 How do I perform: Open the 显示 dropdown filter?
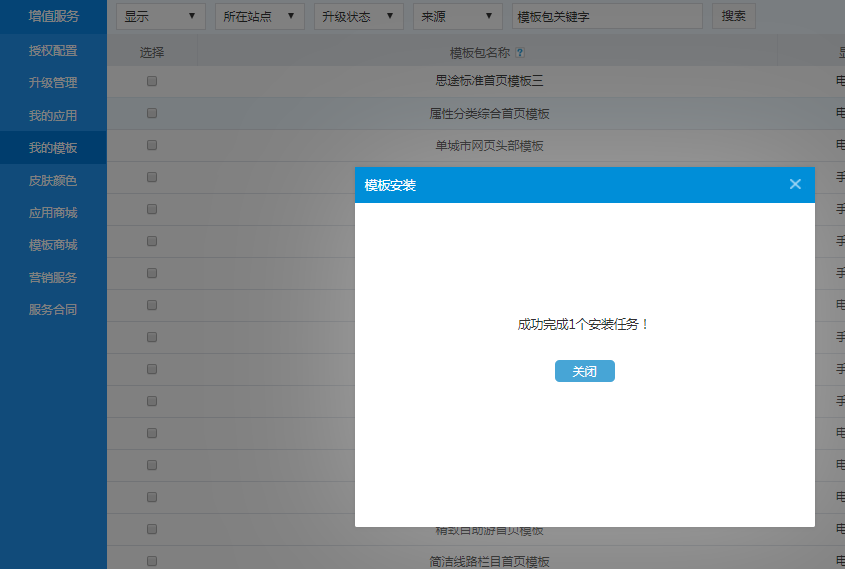161,16
